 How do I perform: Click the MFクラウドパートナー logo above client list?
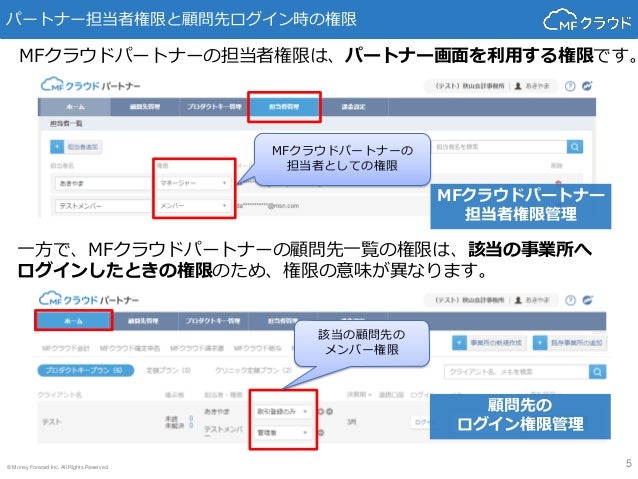(89, 299)
